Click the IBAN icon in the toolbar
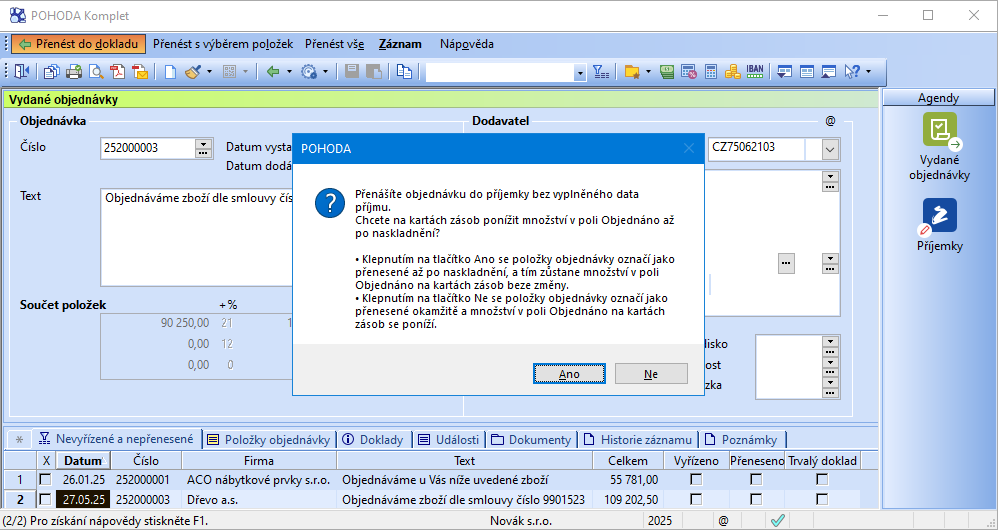1000x531 pixels. click(x=755, y=71)
